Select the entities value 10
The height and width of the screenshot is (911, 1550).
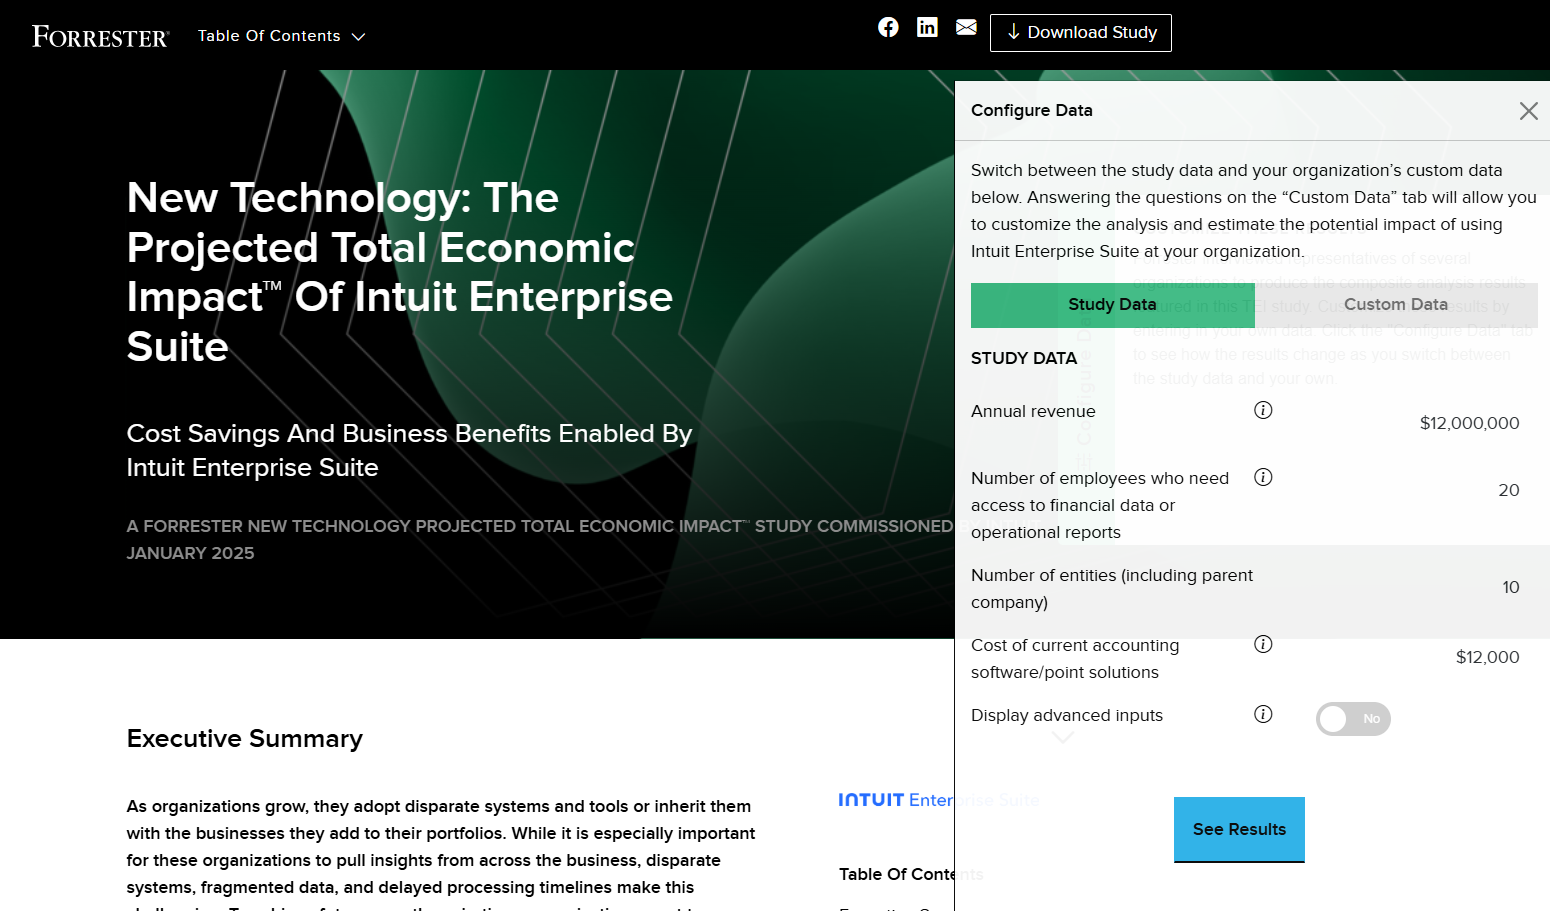[x=1510, y=587]
